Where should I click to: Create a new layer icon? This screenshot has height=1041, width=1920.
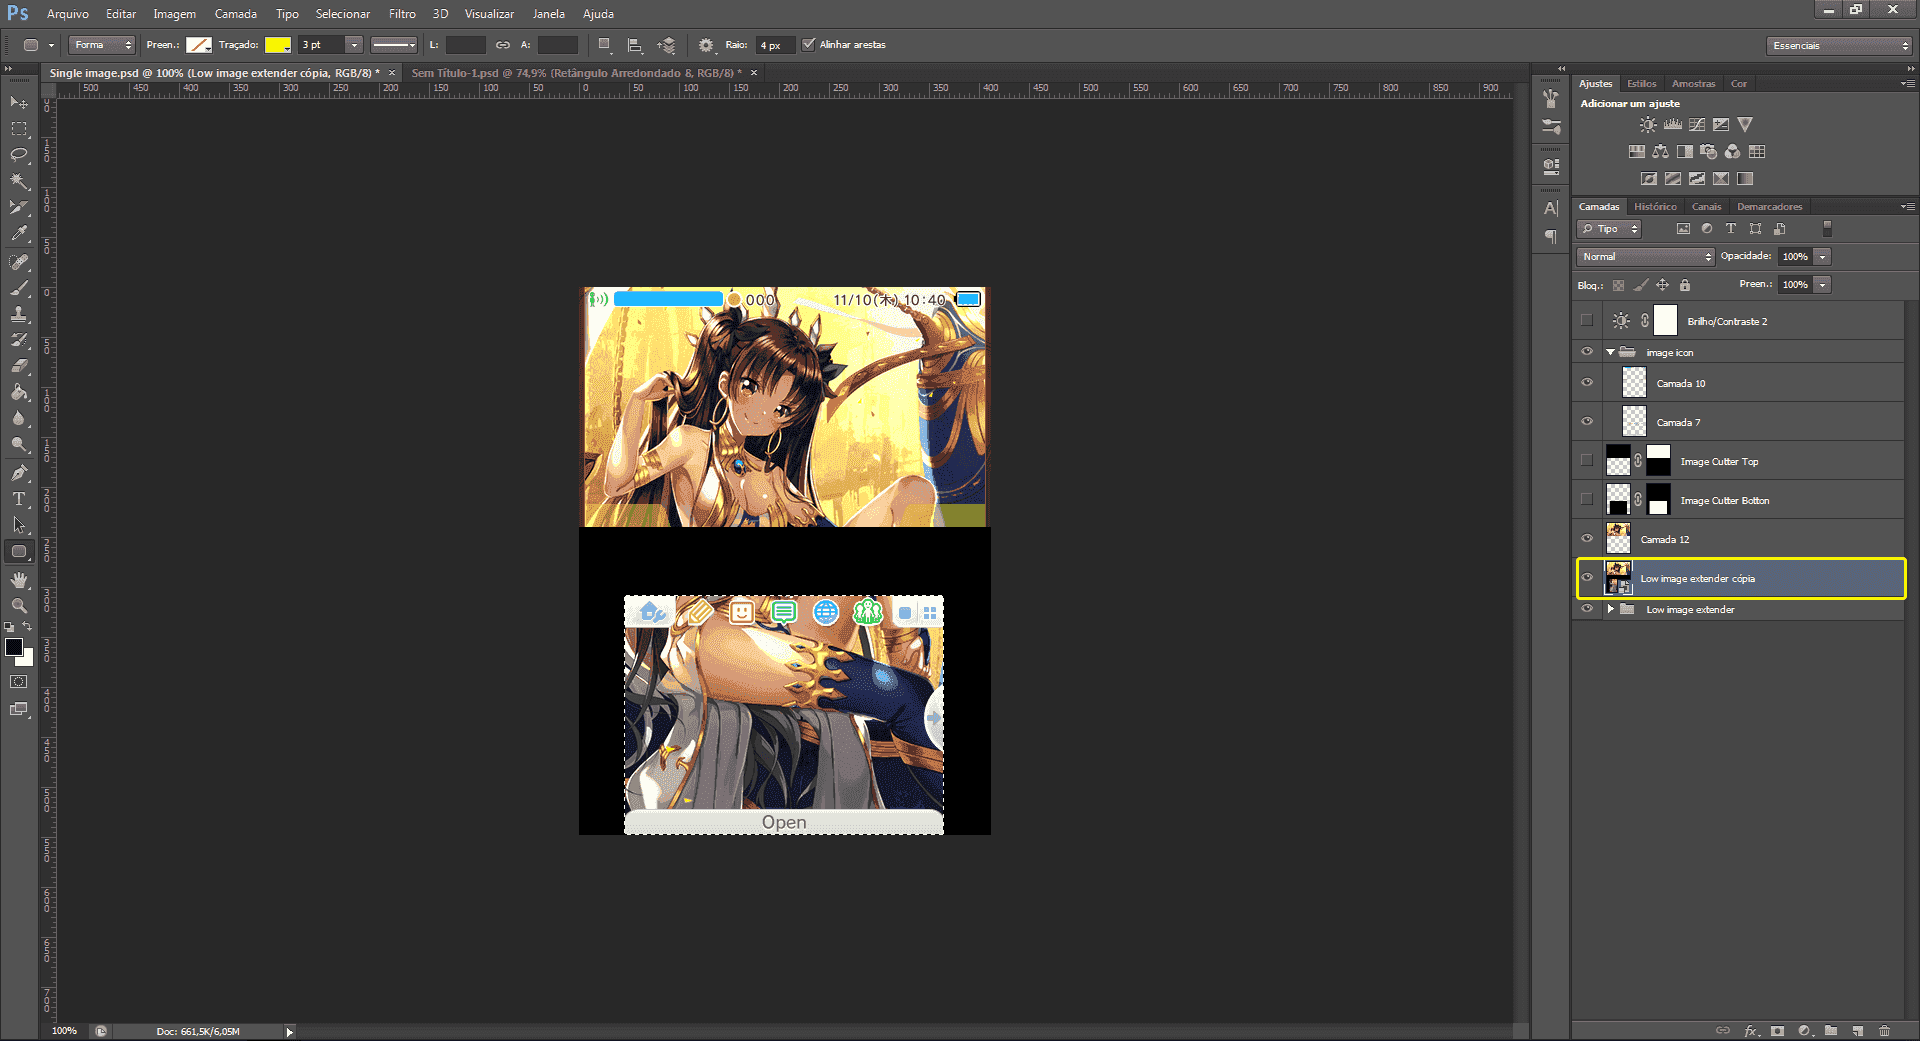coord(1858,1030)
